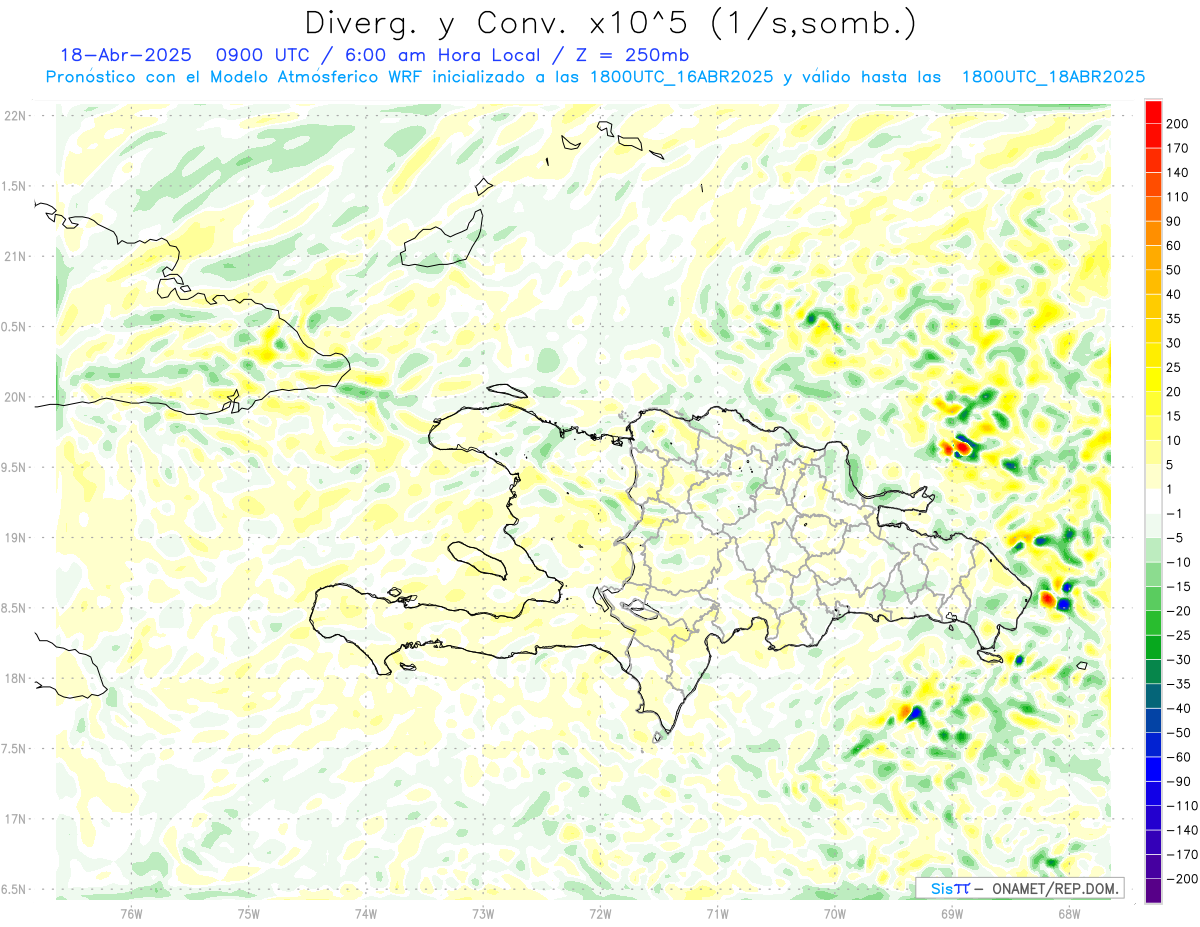Click the latitude label '18N'
Viewport: 1200px width, 927px height.
[16, 678]
